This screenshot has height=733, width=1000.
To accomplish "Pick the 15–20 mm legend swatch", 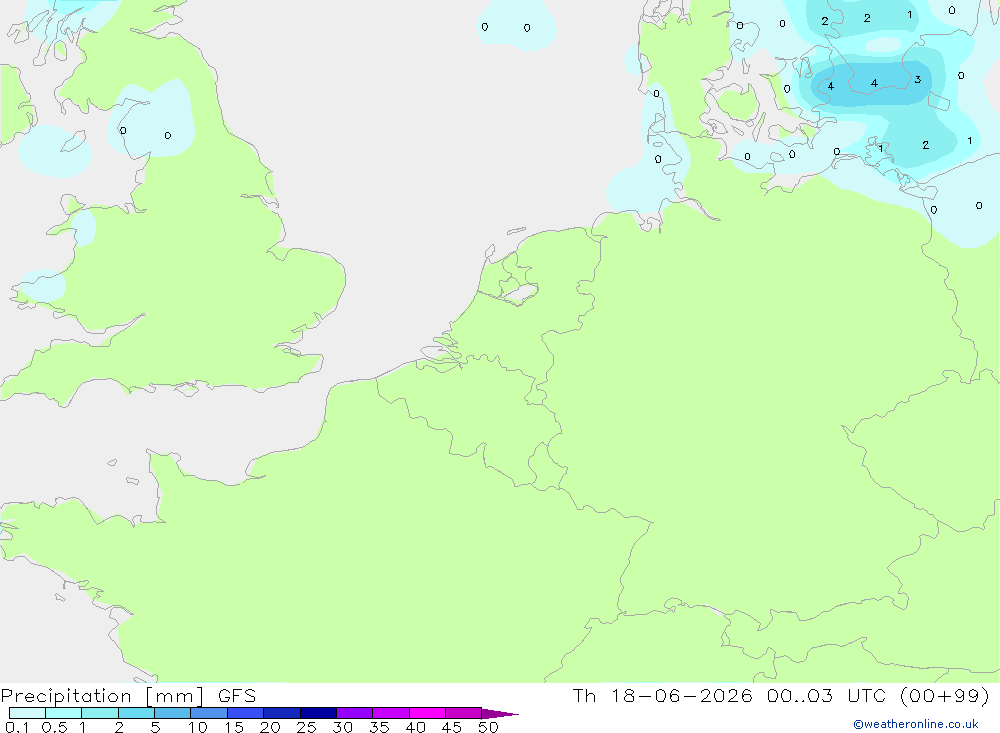I will click(246, 713).
